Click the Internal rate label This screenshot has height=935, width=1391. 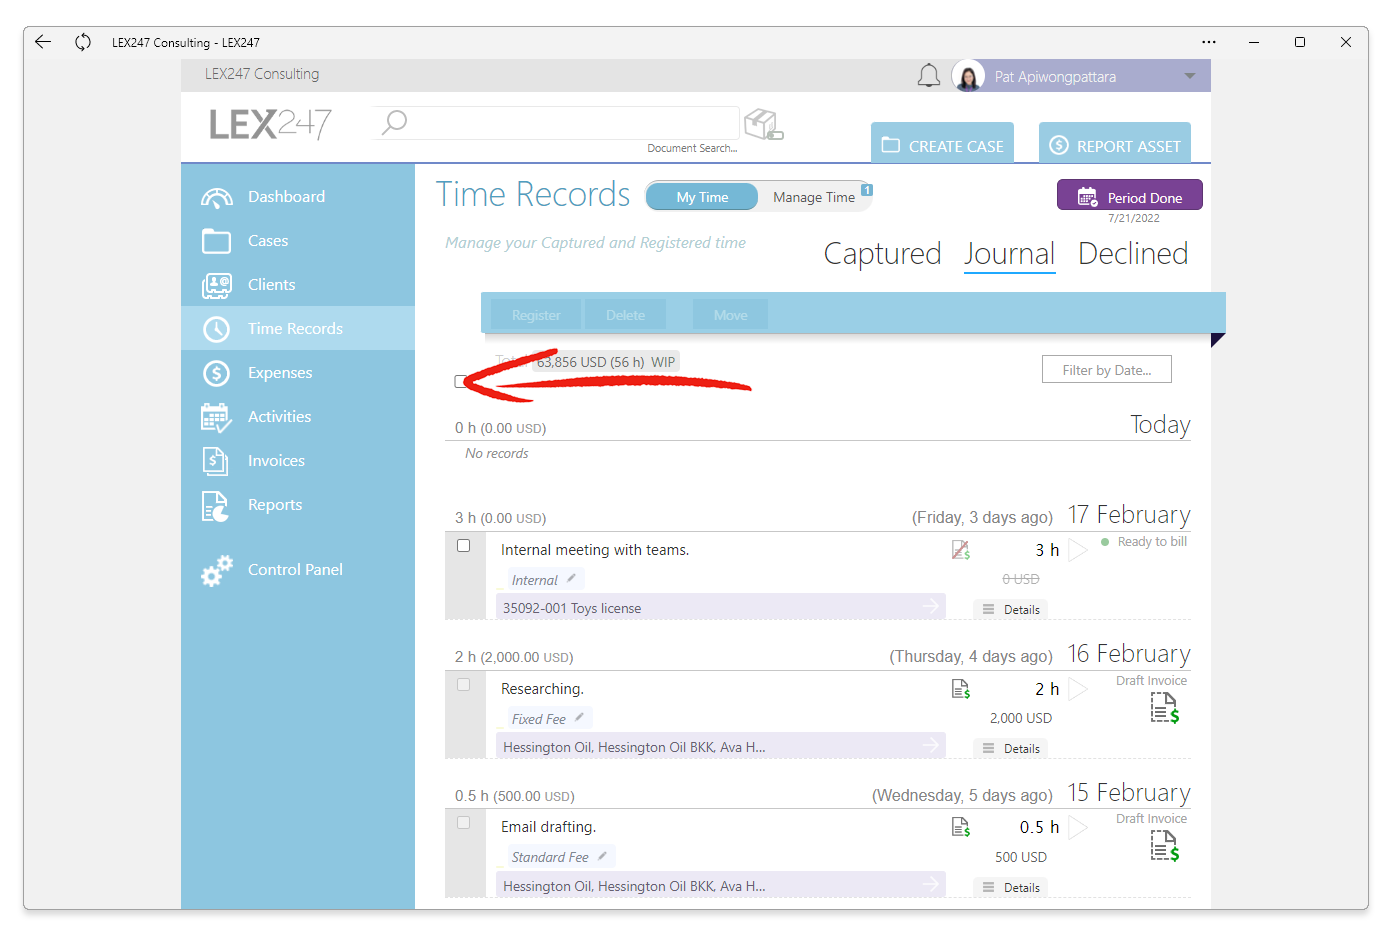534,580
